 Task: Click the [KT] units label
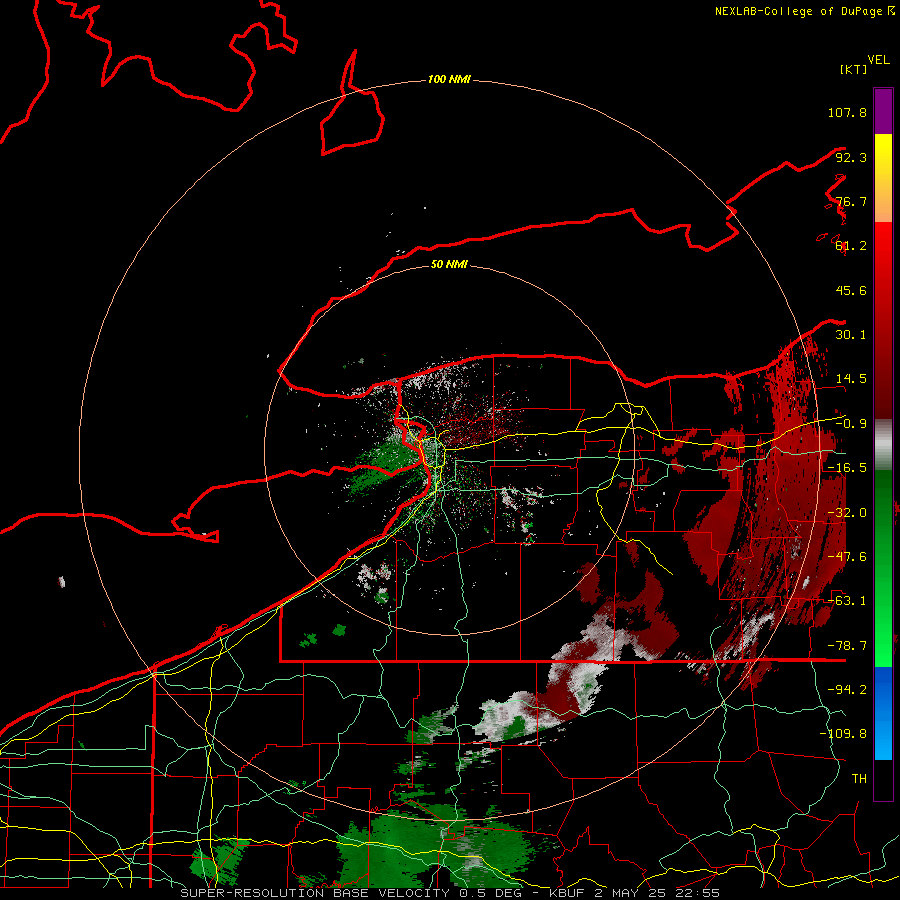coord(853,69)
